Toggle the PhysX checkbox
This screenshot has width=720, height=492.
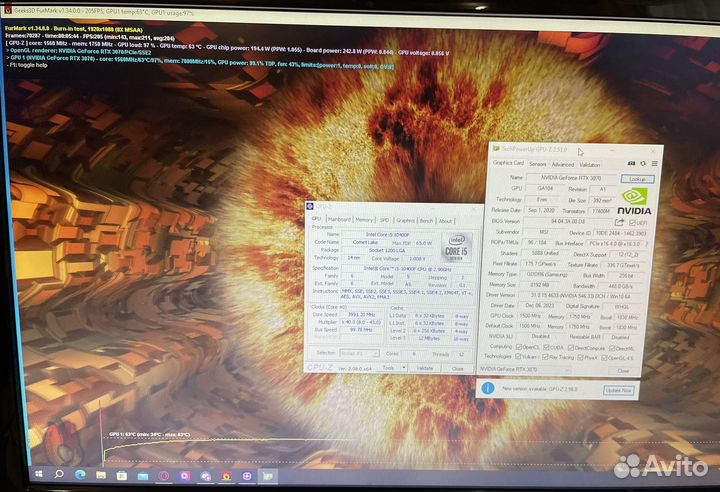tap(580, 357)
